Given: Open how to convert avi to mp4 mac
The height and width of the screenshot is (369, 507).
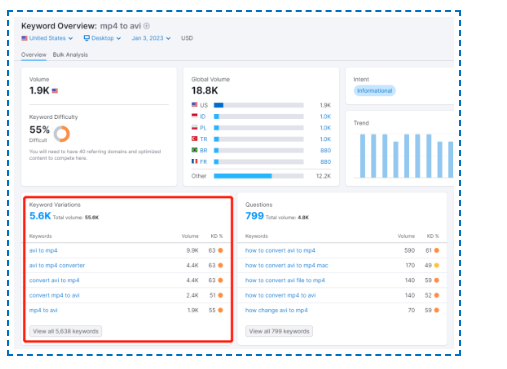Looking at the screenshot, I should pos(286,266).
